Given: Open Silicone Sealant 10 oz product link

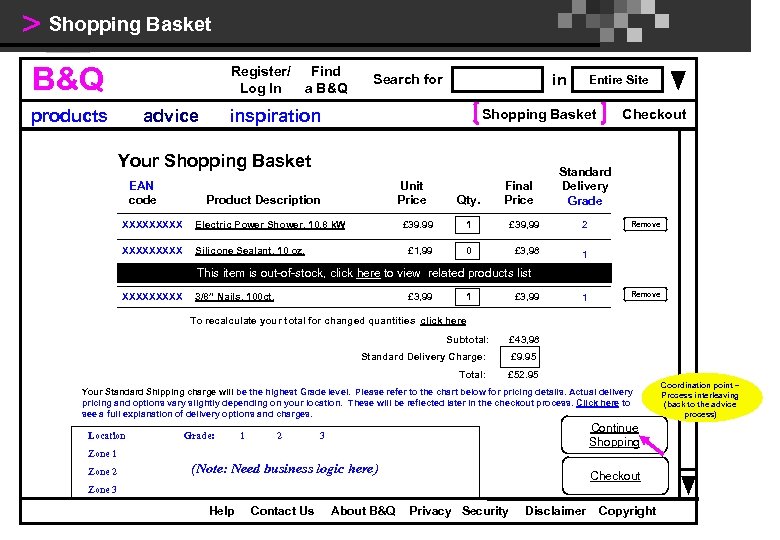Looking at the screenshot, I should pos(250,251).
